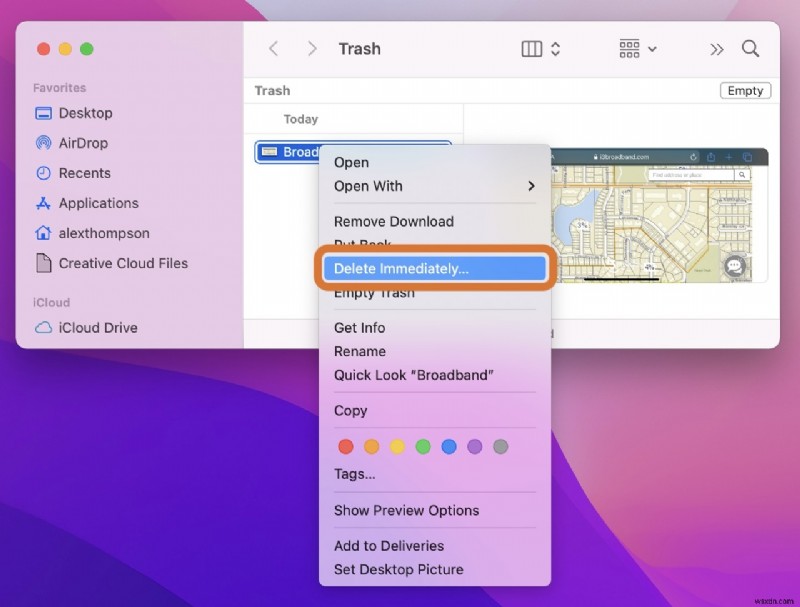Click the Empty button to empty Trash

pos(745,90)
